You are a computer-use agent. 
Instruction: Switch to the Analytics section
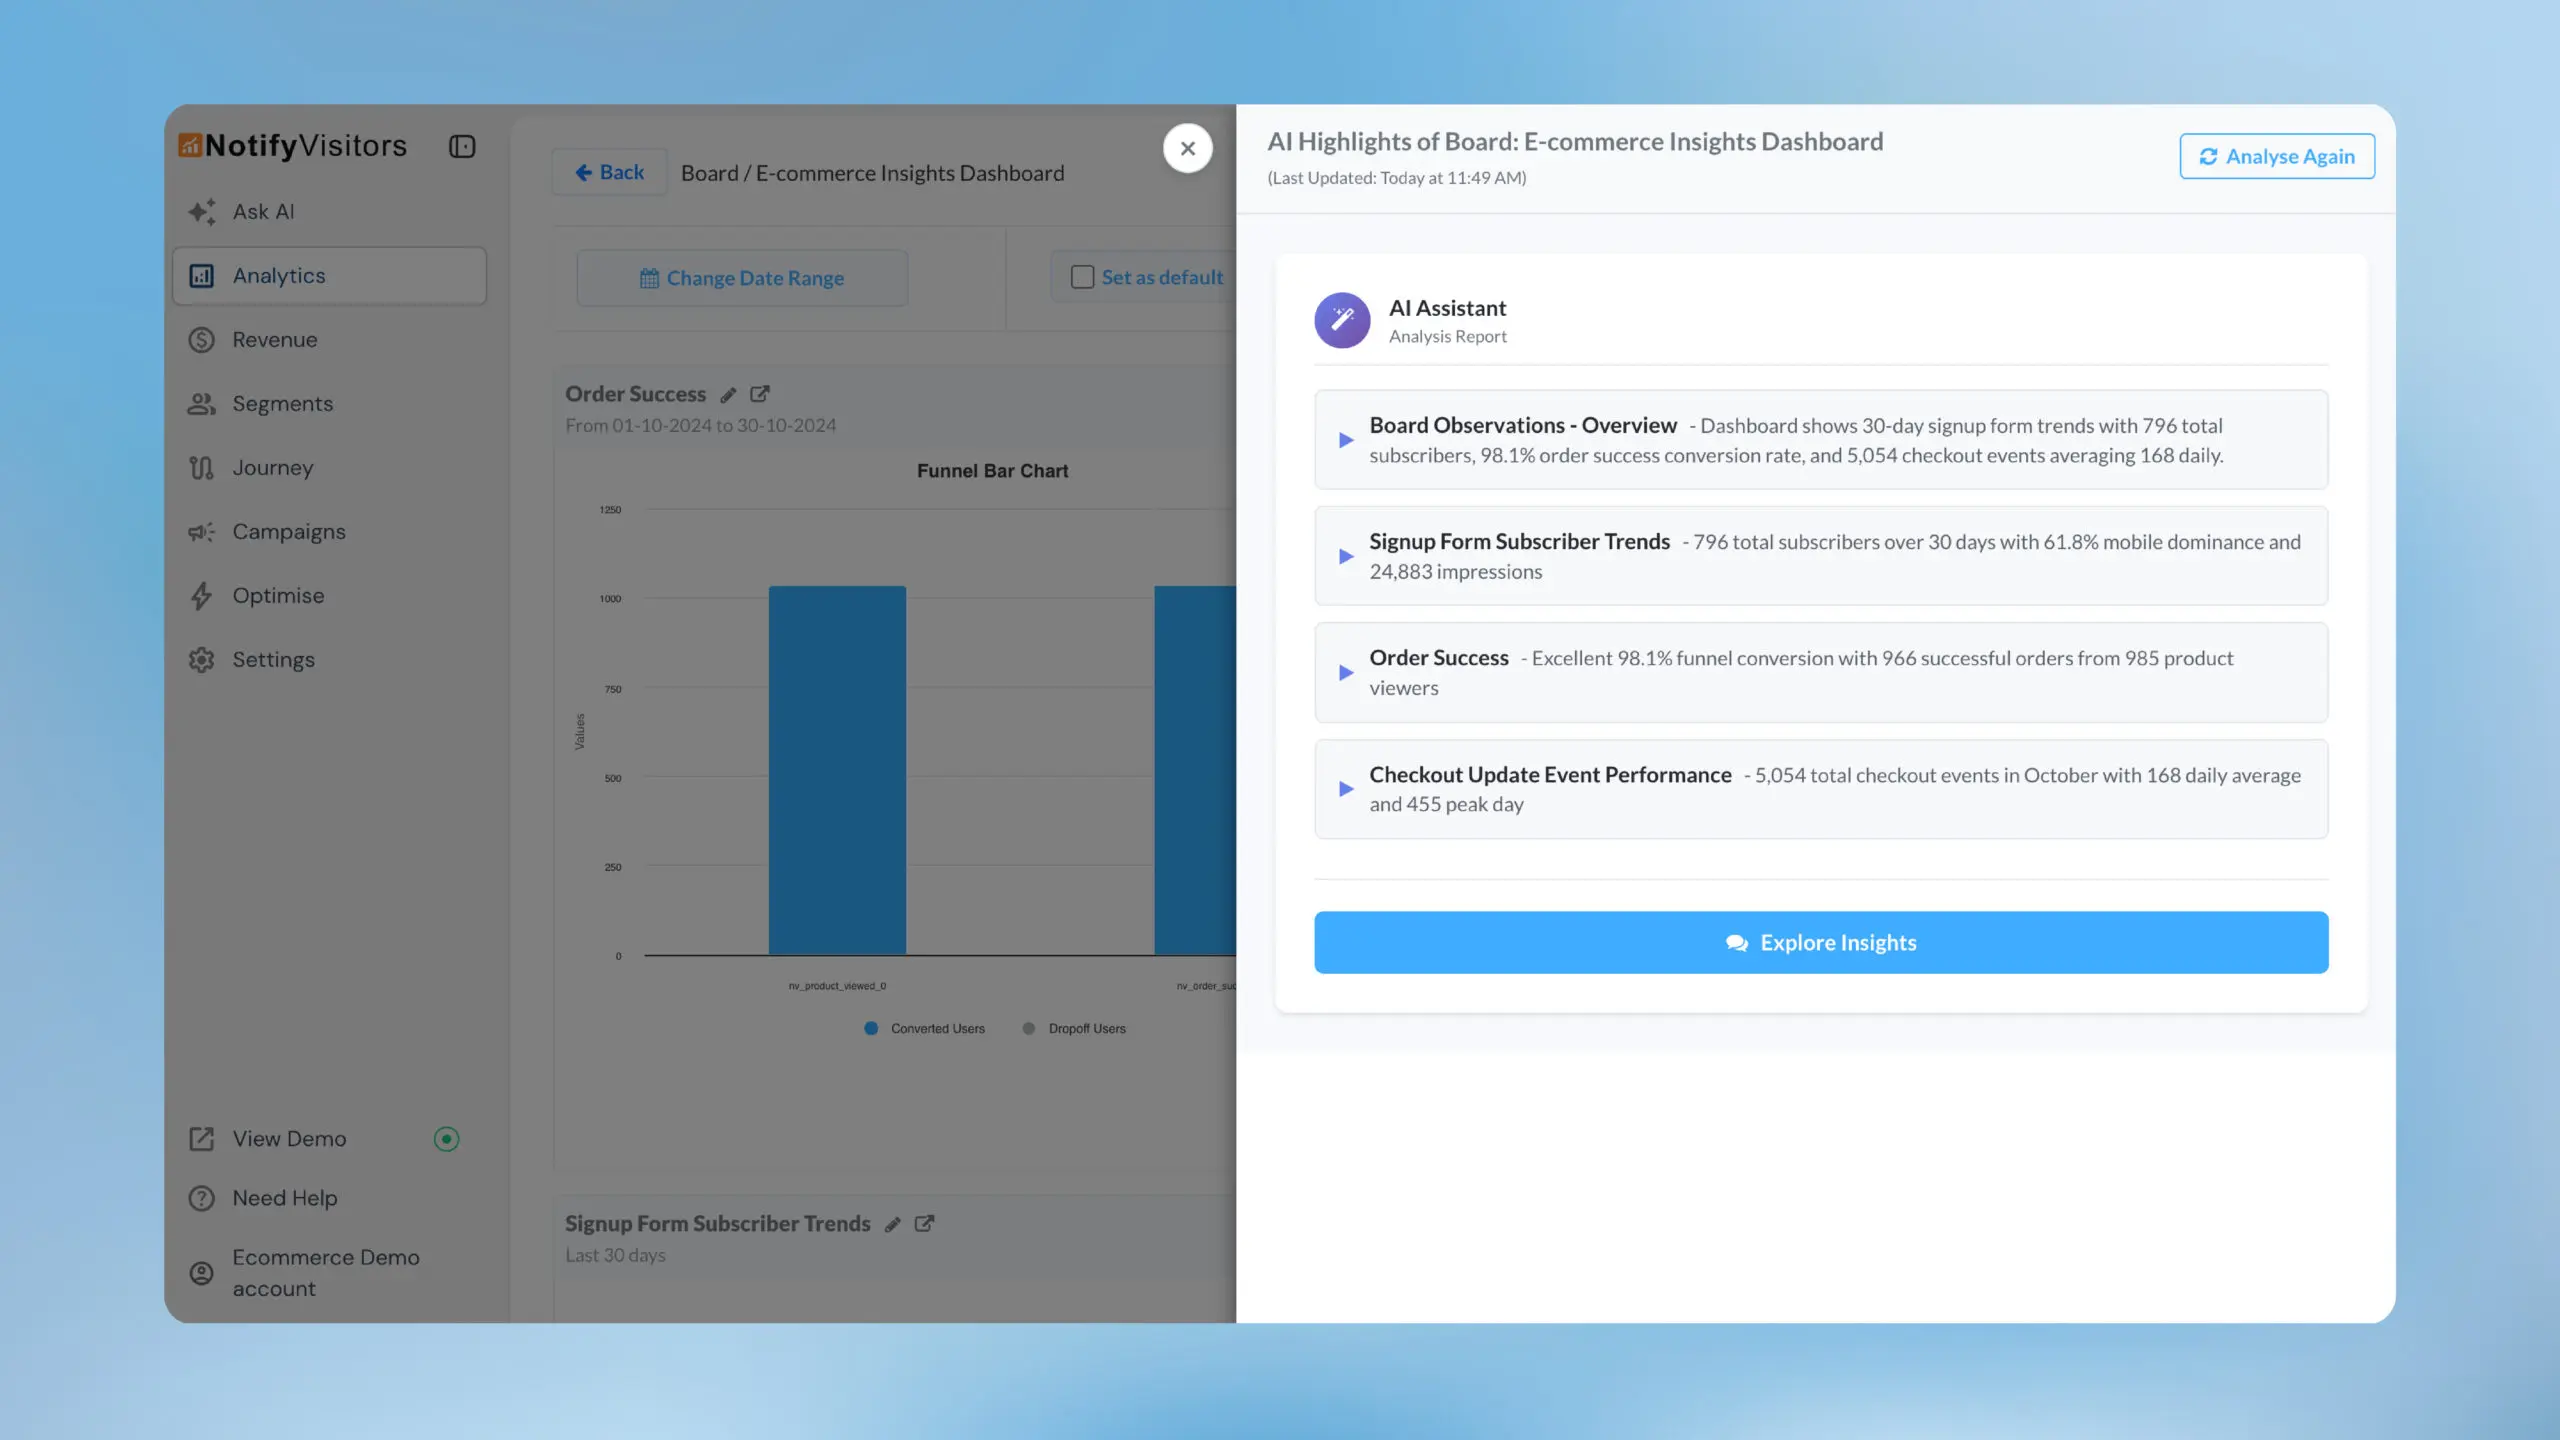point(279,275)
